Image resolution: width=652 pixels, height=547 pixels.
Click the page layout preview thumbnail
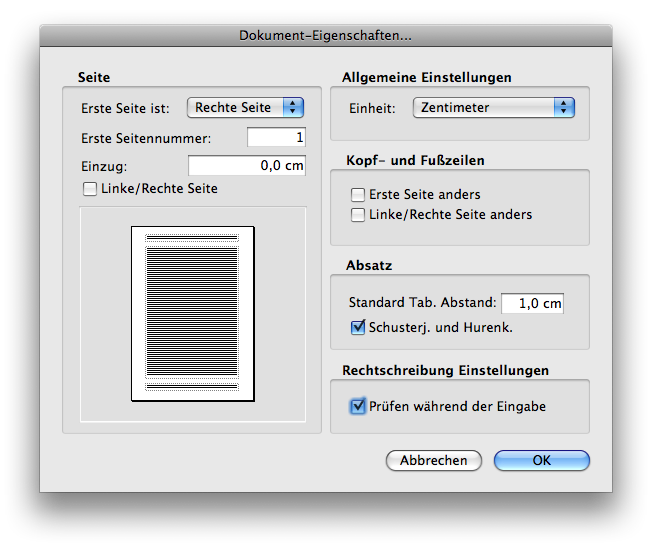tap(193, 313)
